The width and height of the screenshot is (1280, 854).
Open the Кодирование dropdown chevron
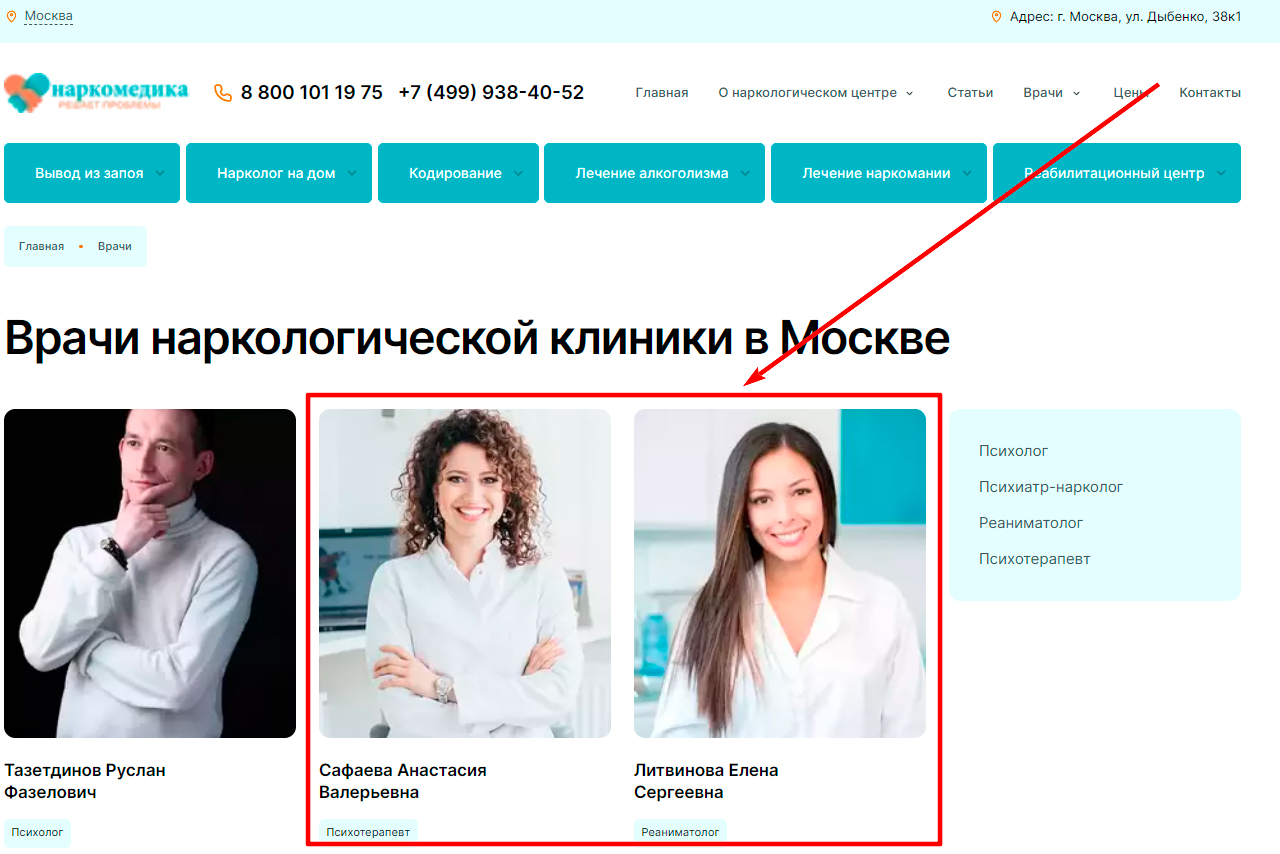point(518,173)
